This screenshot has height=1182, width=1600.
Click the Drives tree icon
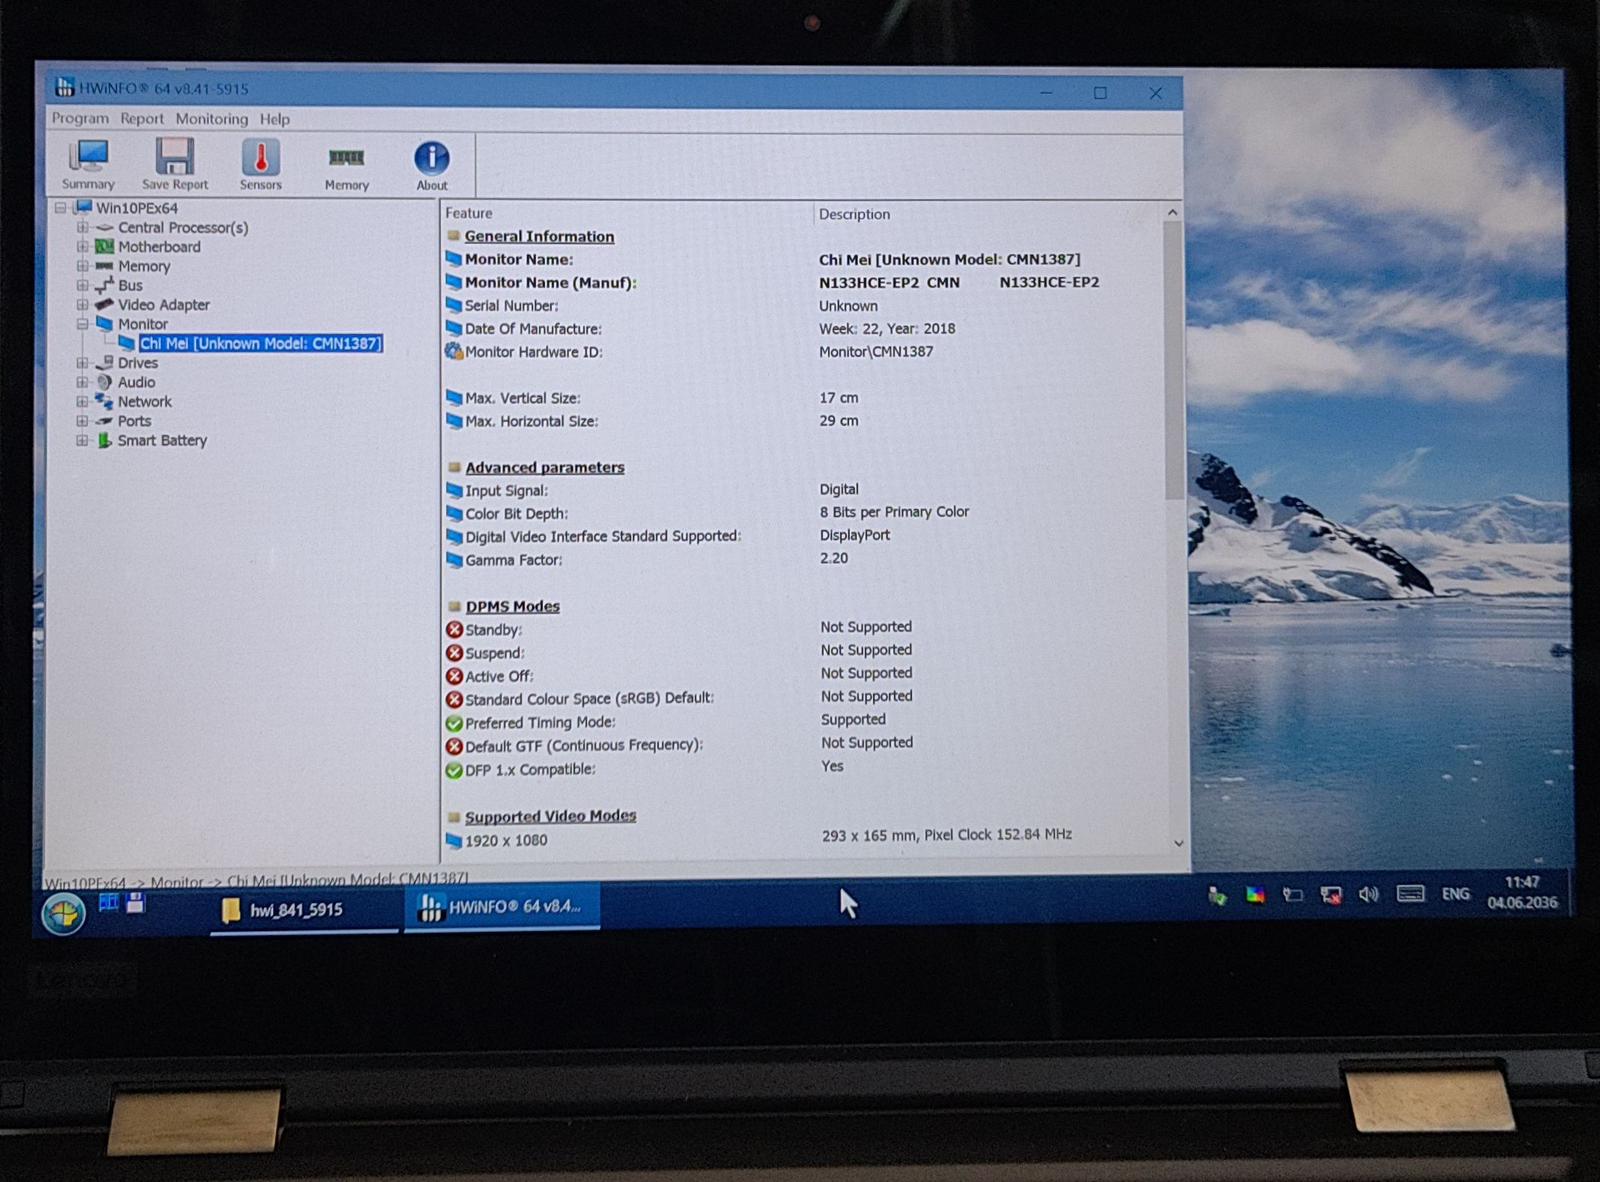(x=104, y=362)
